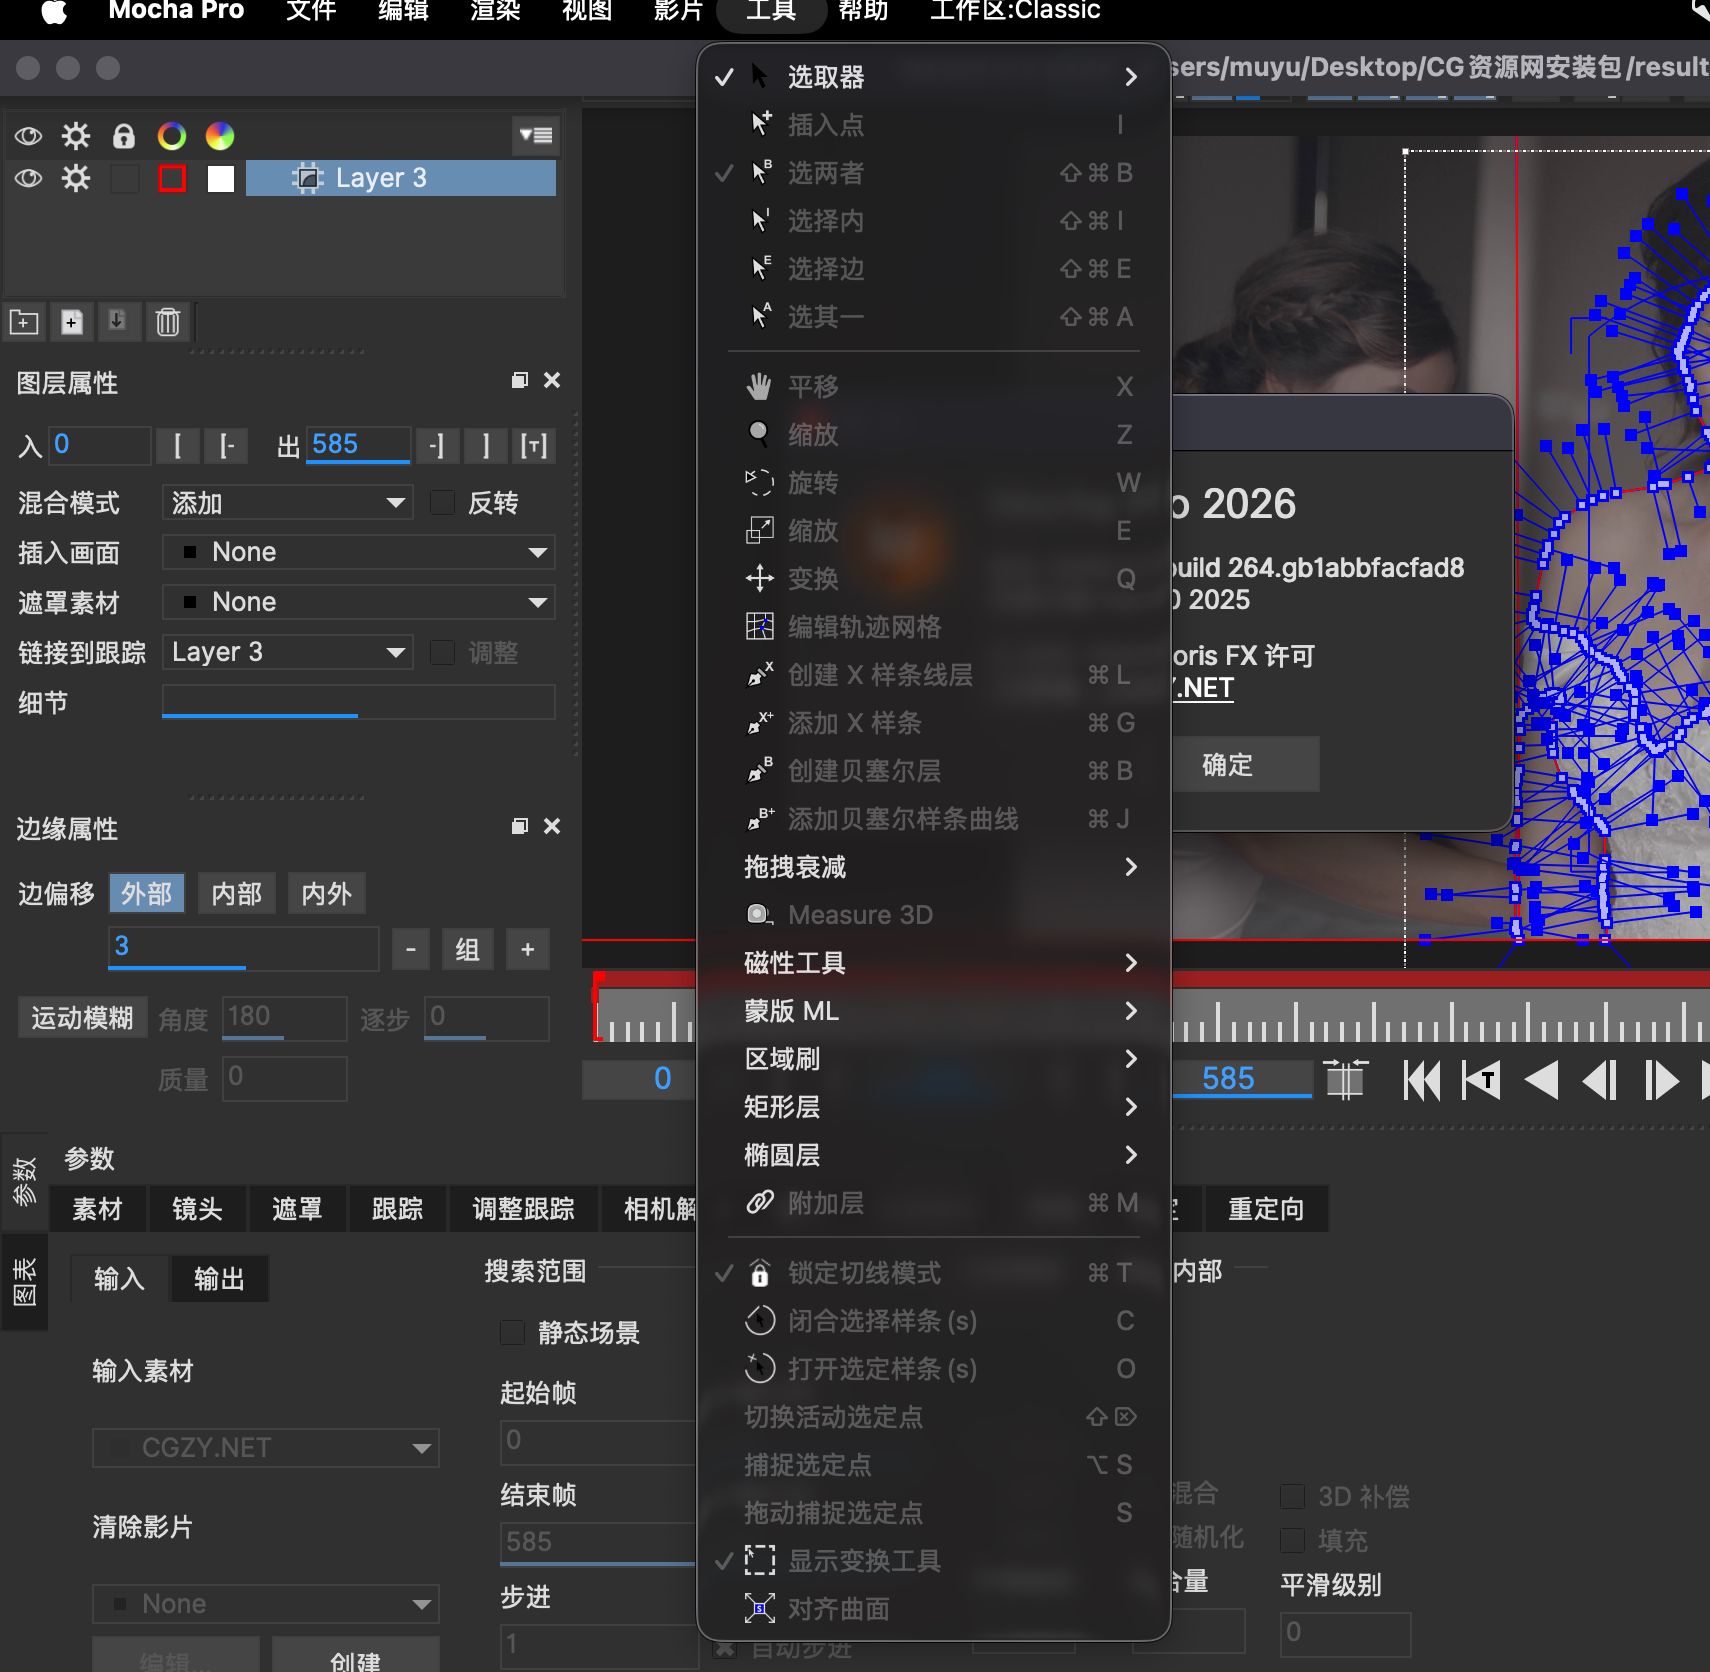The width and height of the screenshot is (1710, 1672).
Task: Select Measure 3D from the tools menu
Action: [x=860, y=914]
